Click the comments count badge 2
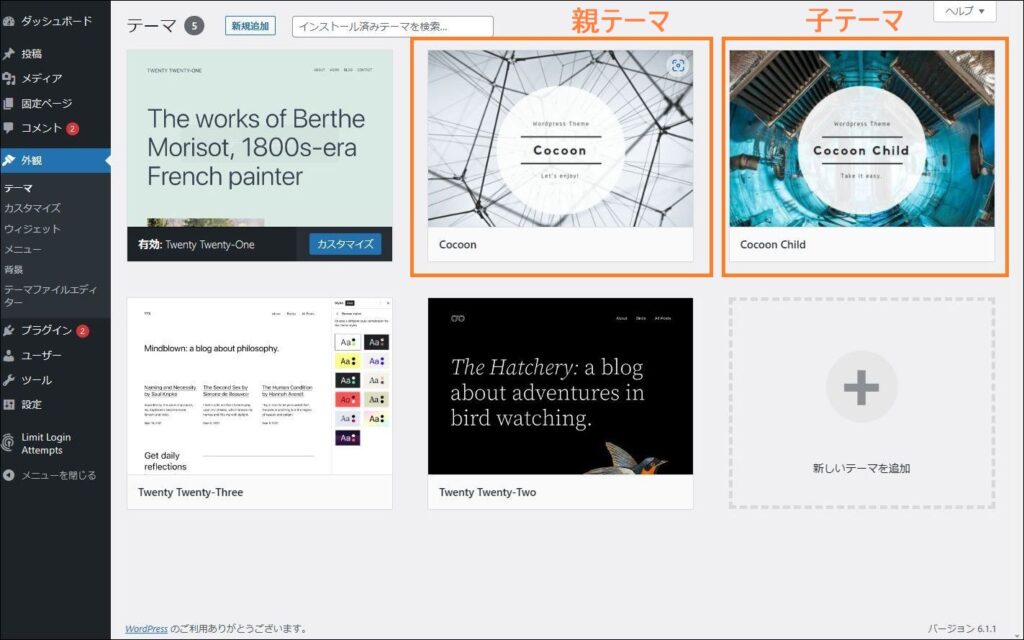The image size is (1024, 640). click(72, 129)
